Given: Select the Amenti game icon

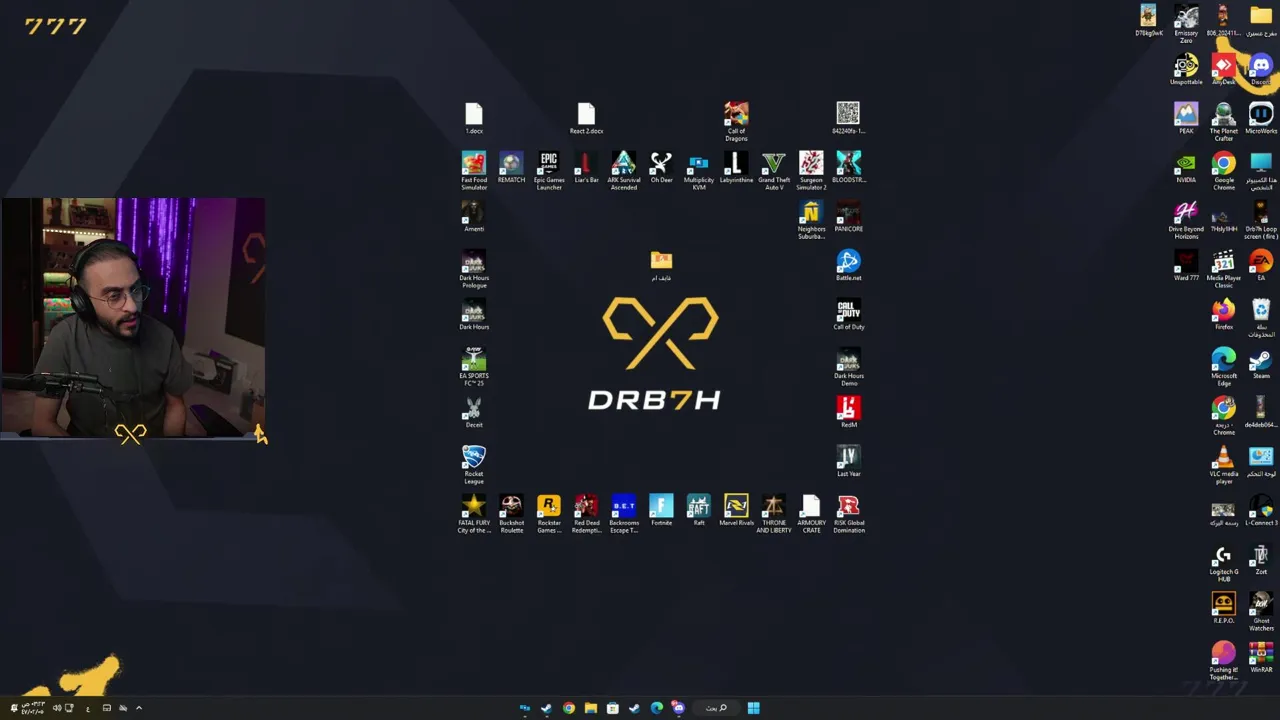Looking at the screenshot, I should [474, 216].
